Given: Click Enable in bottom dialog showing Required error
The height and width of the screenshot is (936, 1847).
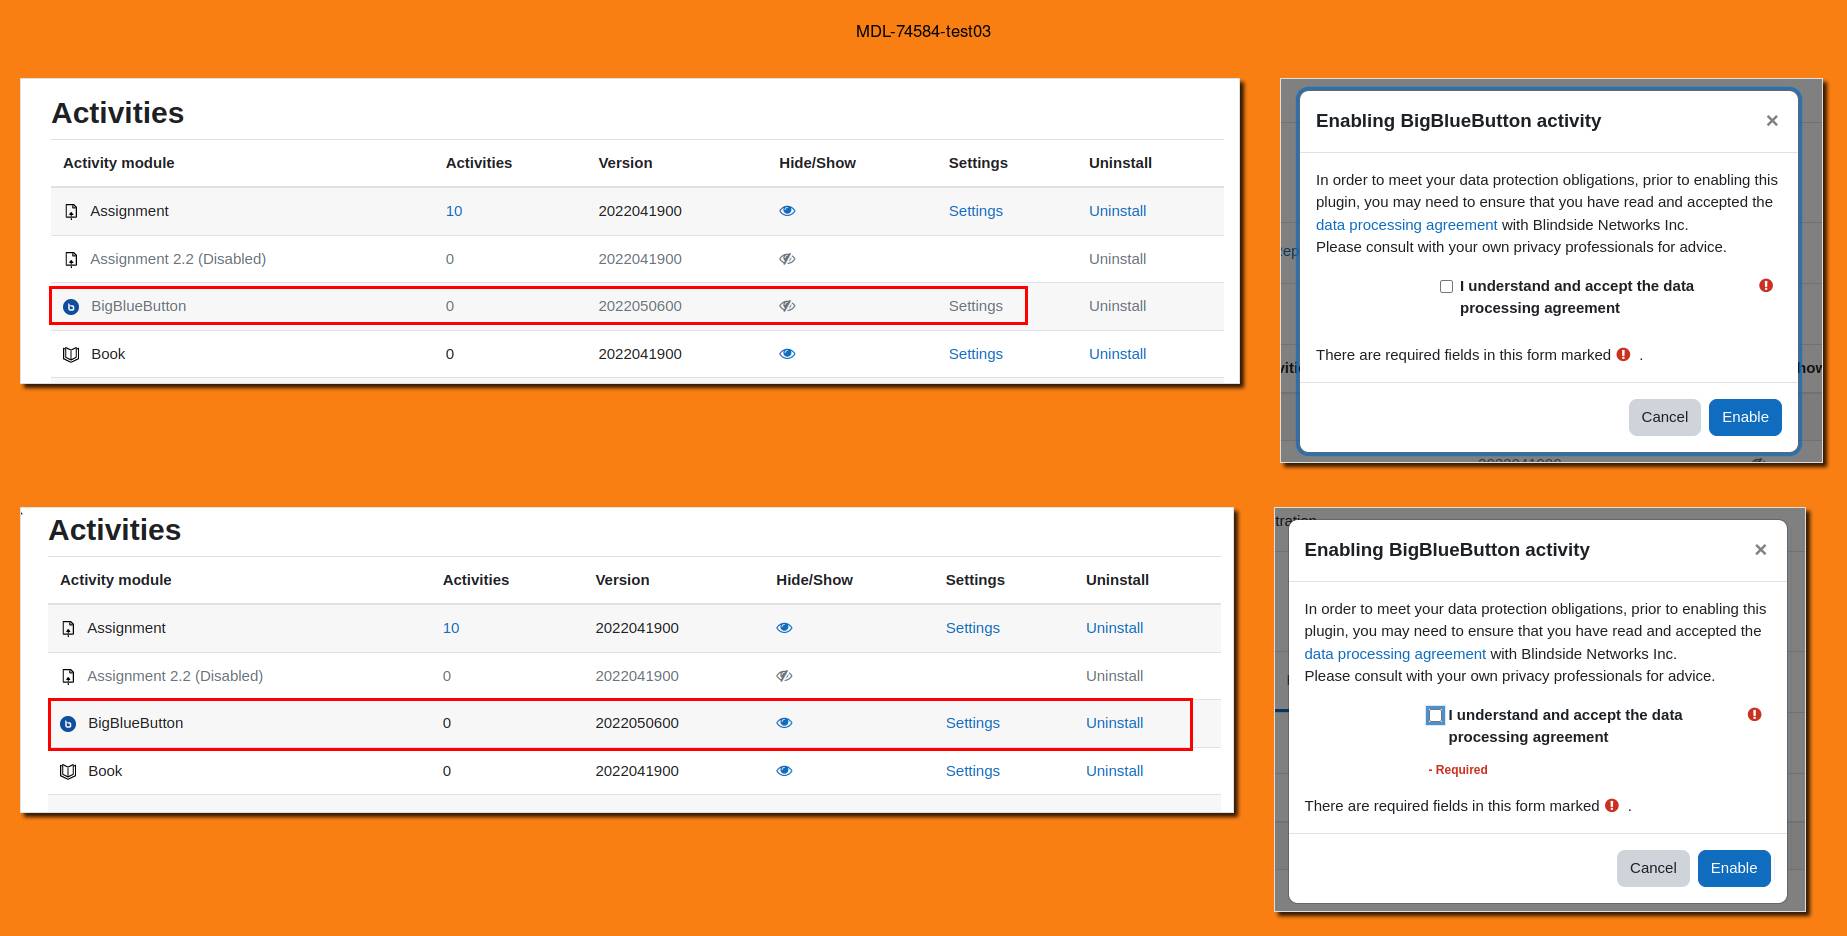Looking at the screenshot, I should [1734, 868].
